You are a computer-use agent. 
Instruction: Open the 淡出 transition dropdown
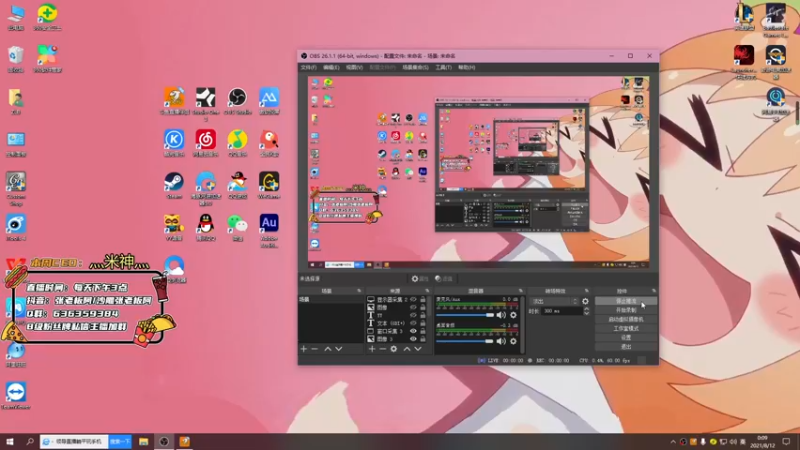coord(554,302)
